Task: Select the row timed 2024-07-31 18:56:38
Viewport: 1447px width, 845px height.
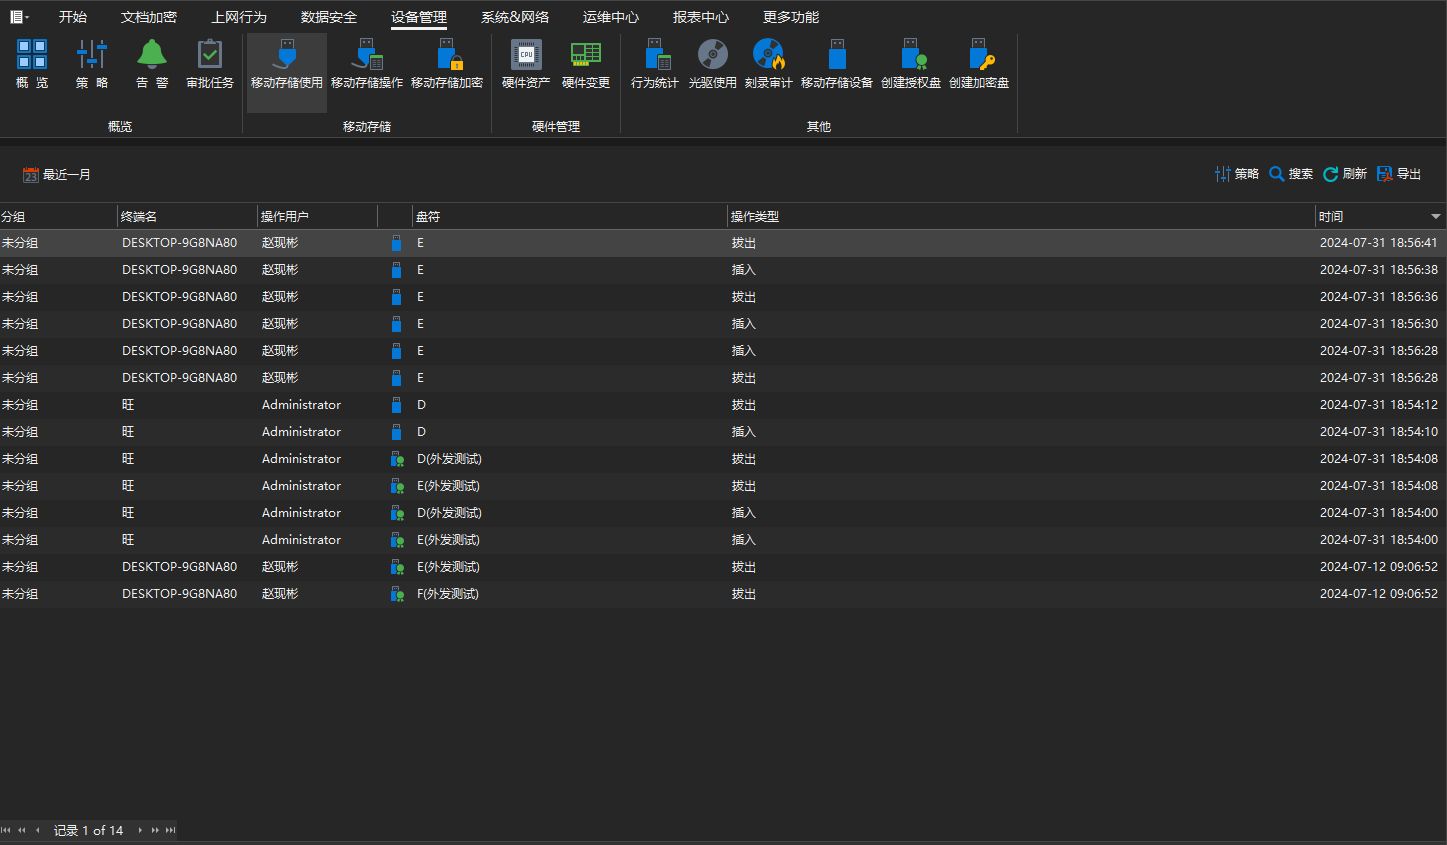Action: point(723,270)
